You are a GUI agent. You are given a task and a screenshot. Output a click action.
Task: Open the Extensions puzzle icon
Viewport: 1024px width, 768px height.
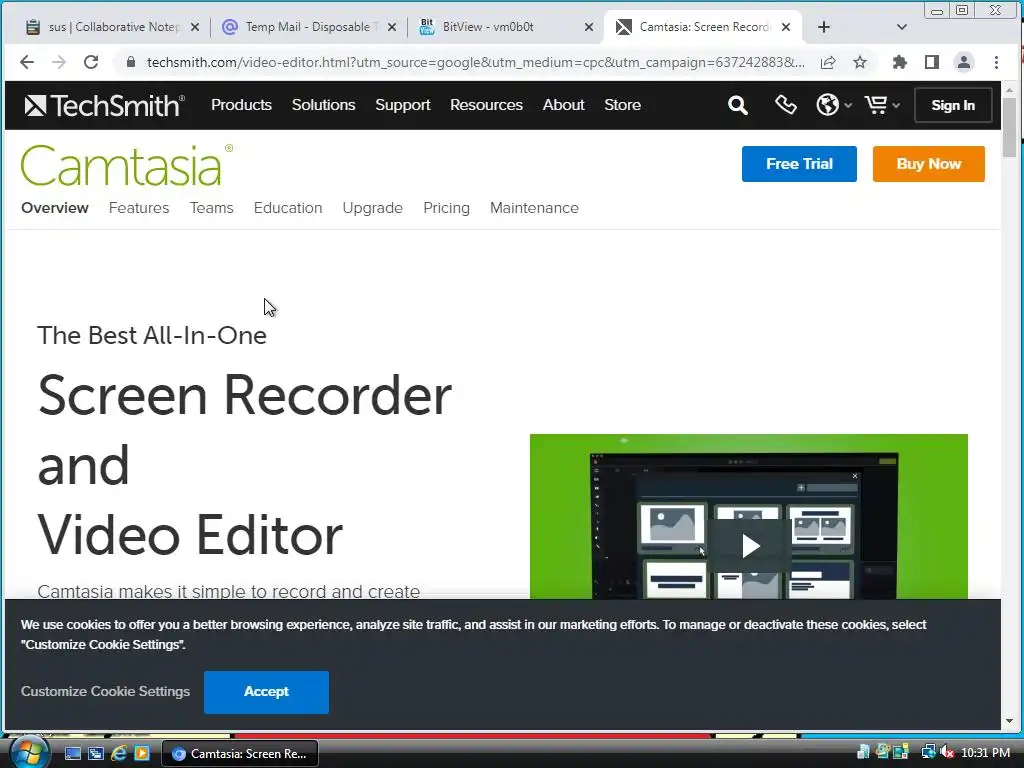pos(899,62)
